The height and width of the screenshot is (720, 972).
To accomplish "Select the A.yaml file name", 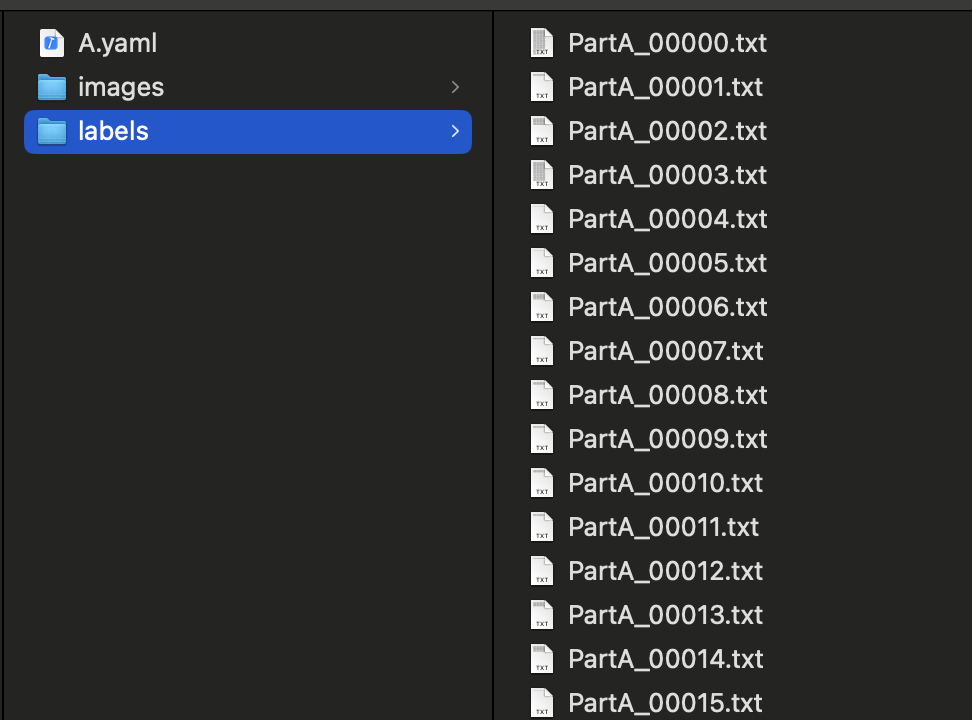I will [117, 43].
